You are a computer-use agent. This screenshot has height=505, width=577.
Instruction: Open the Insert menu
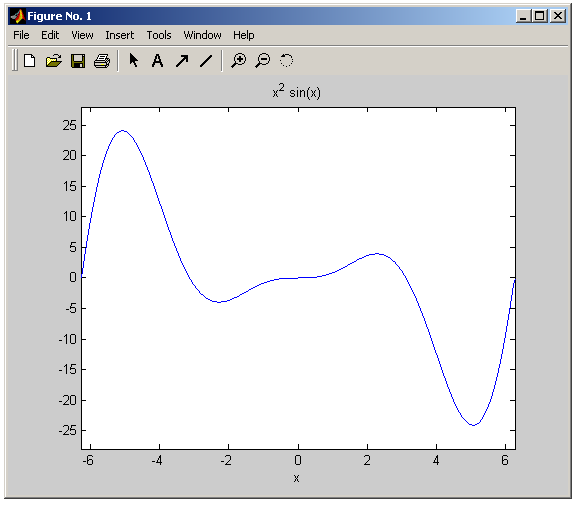tap(120, 35)
